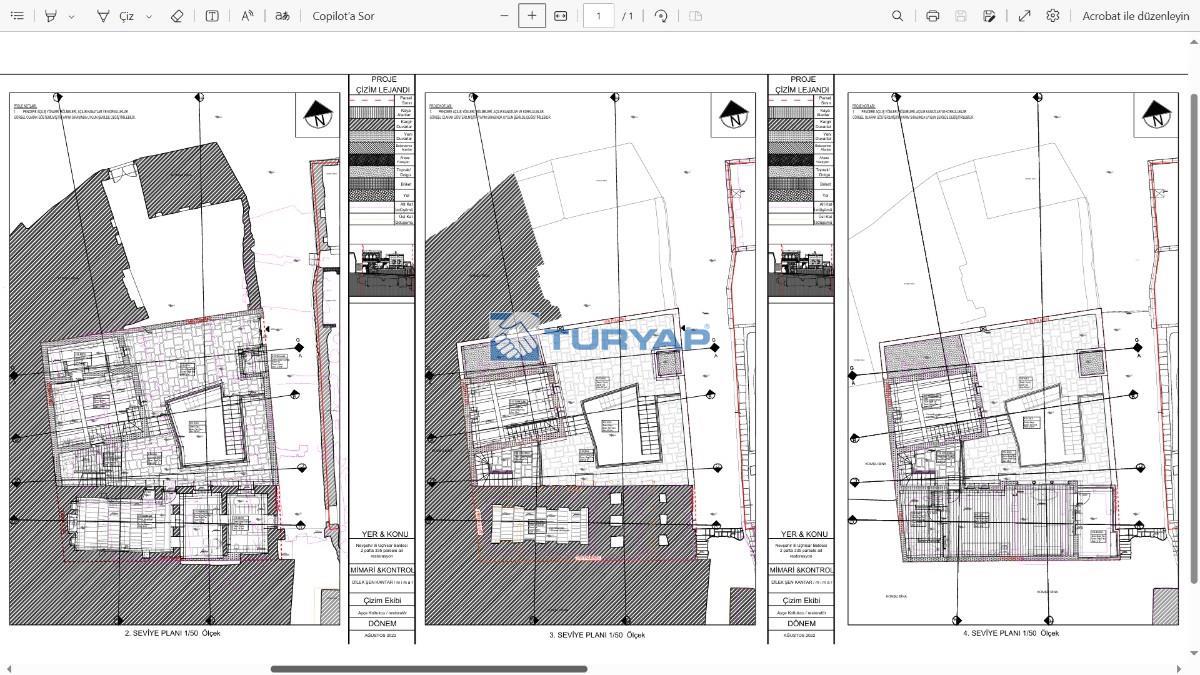
Task: Toggle the add text box tool
Action: click(x=212, y=16)
